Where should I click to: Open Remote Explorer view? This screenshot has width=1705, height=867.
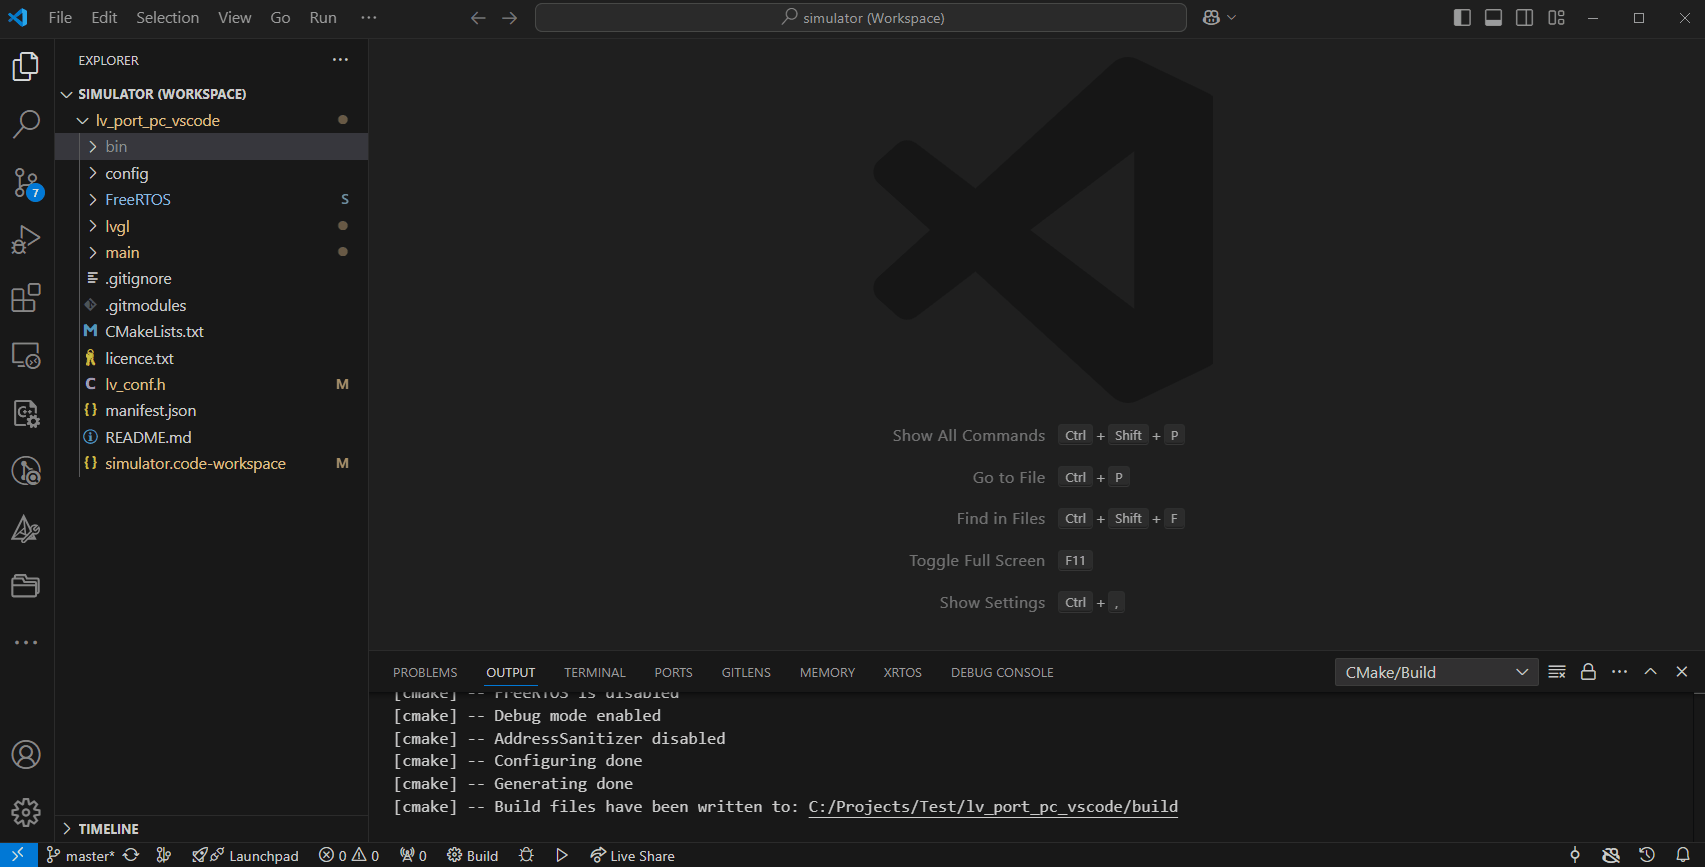(26, 355)
